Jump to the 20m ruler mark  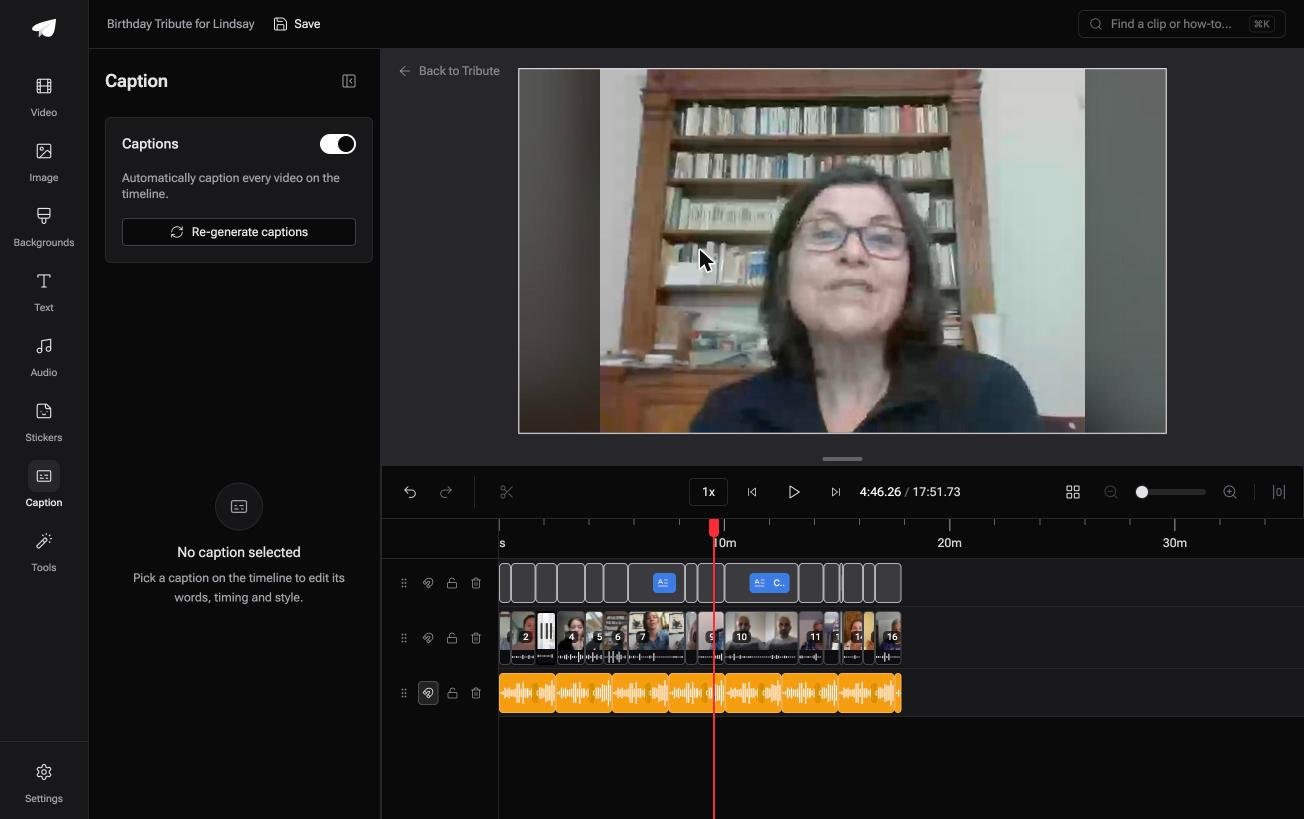[949, 543]
